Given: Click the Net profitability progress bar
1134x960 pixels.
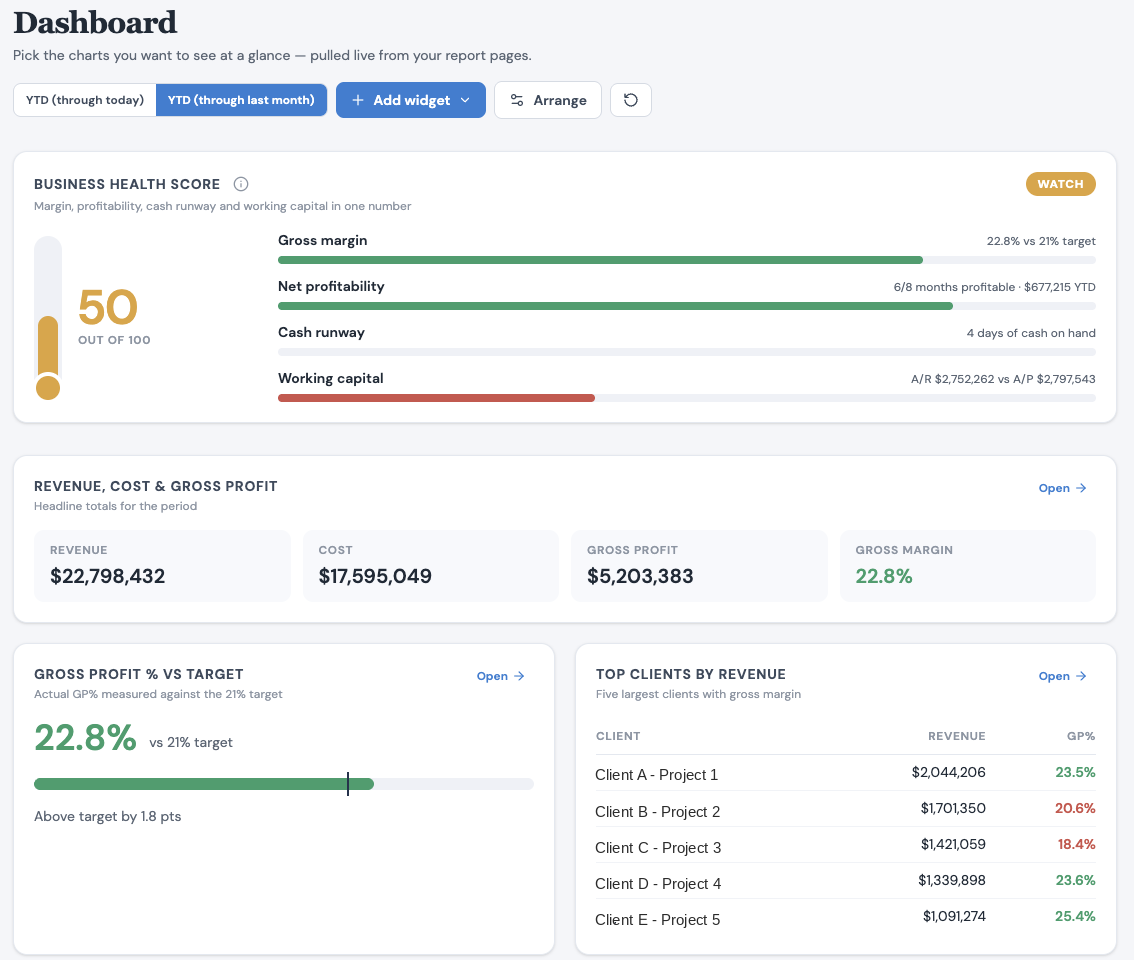Looking at the screenshot, I should [x=686, y=306].
